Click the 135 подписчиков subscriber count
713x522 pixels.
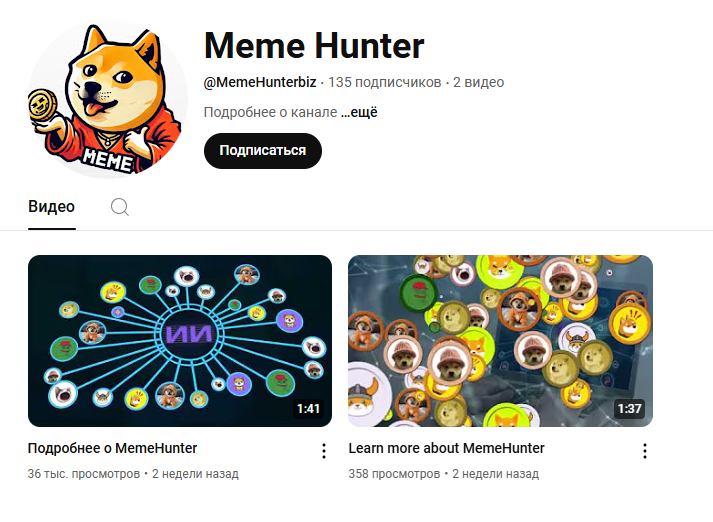pos(385,82)
